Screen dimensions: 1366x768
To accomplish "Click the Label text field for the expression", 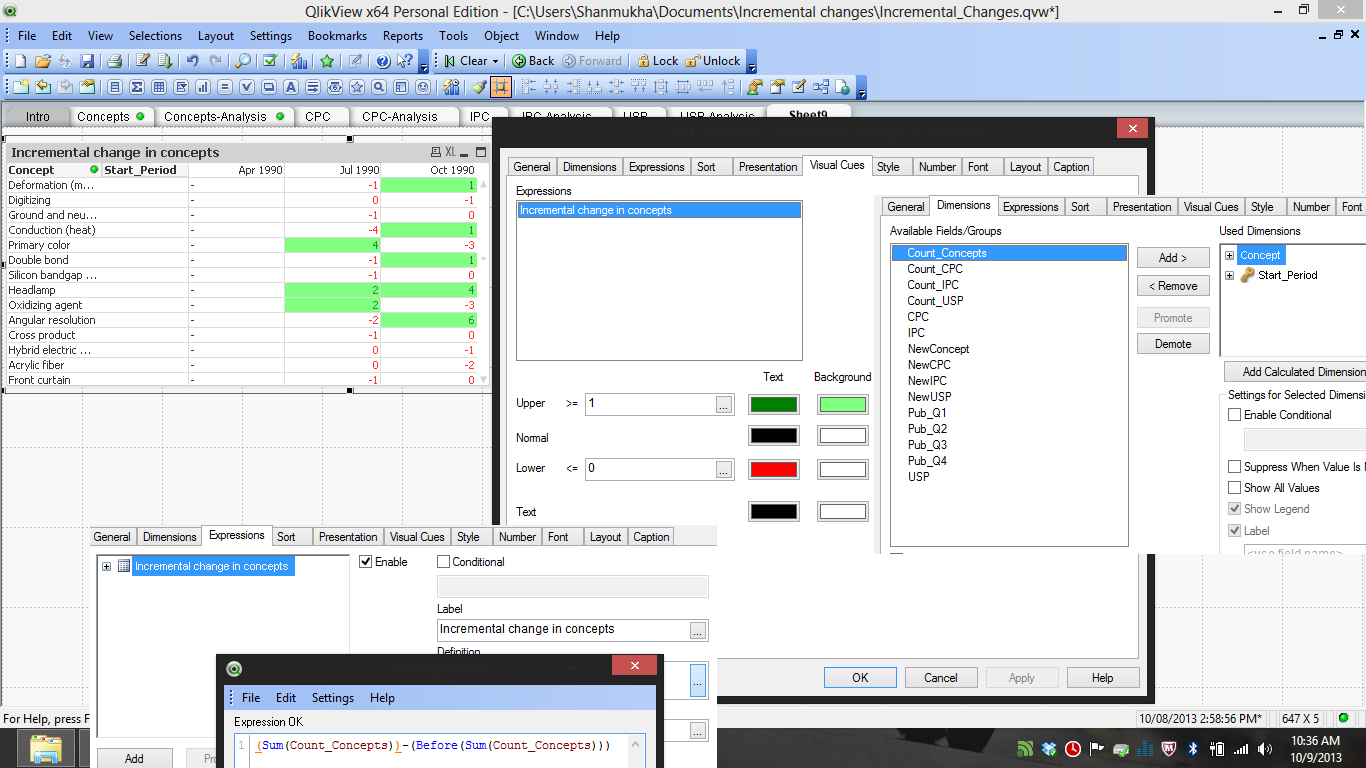I will [563, 630].
